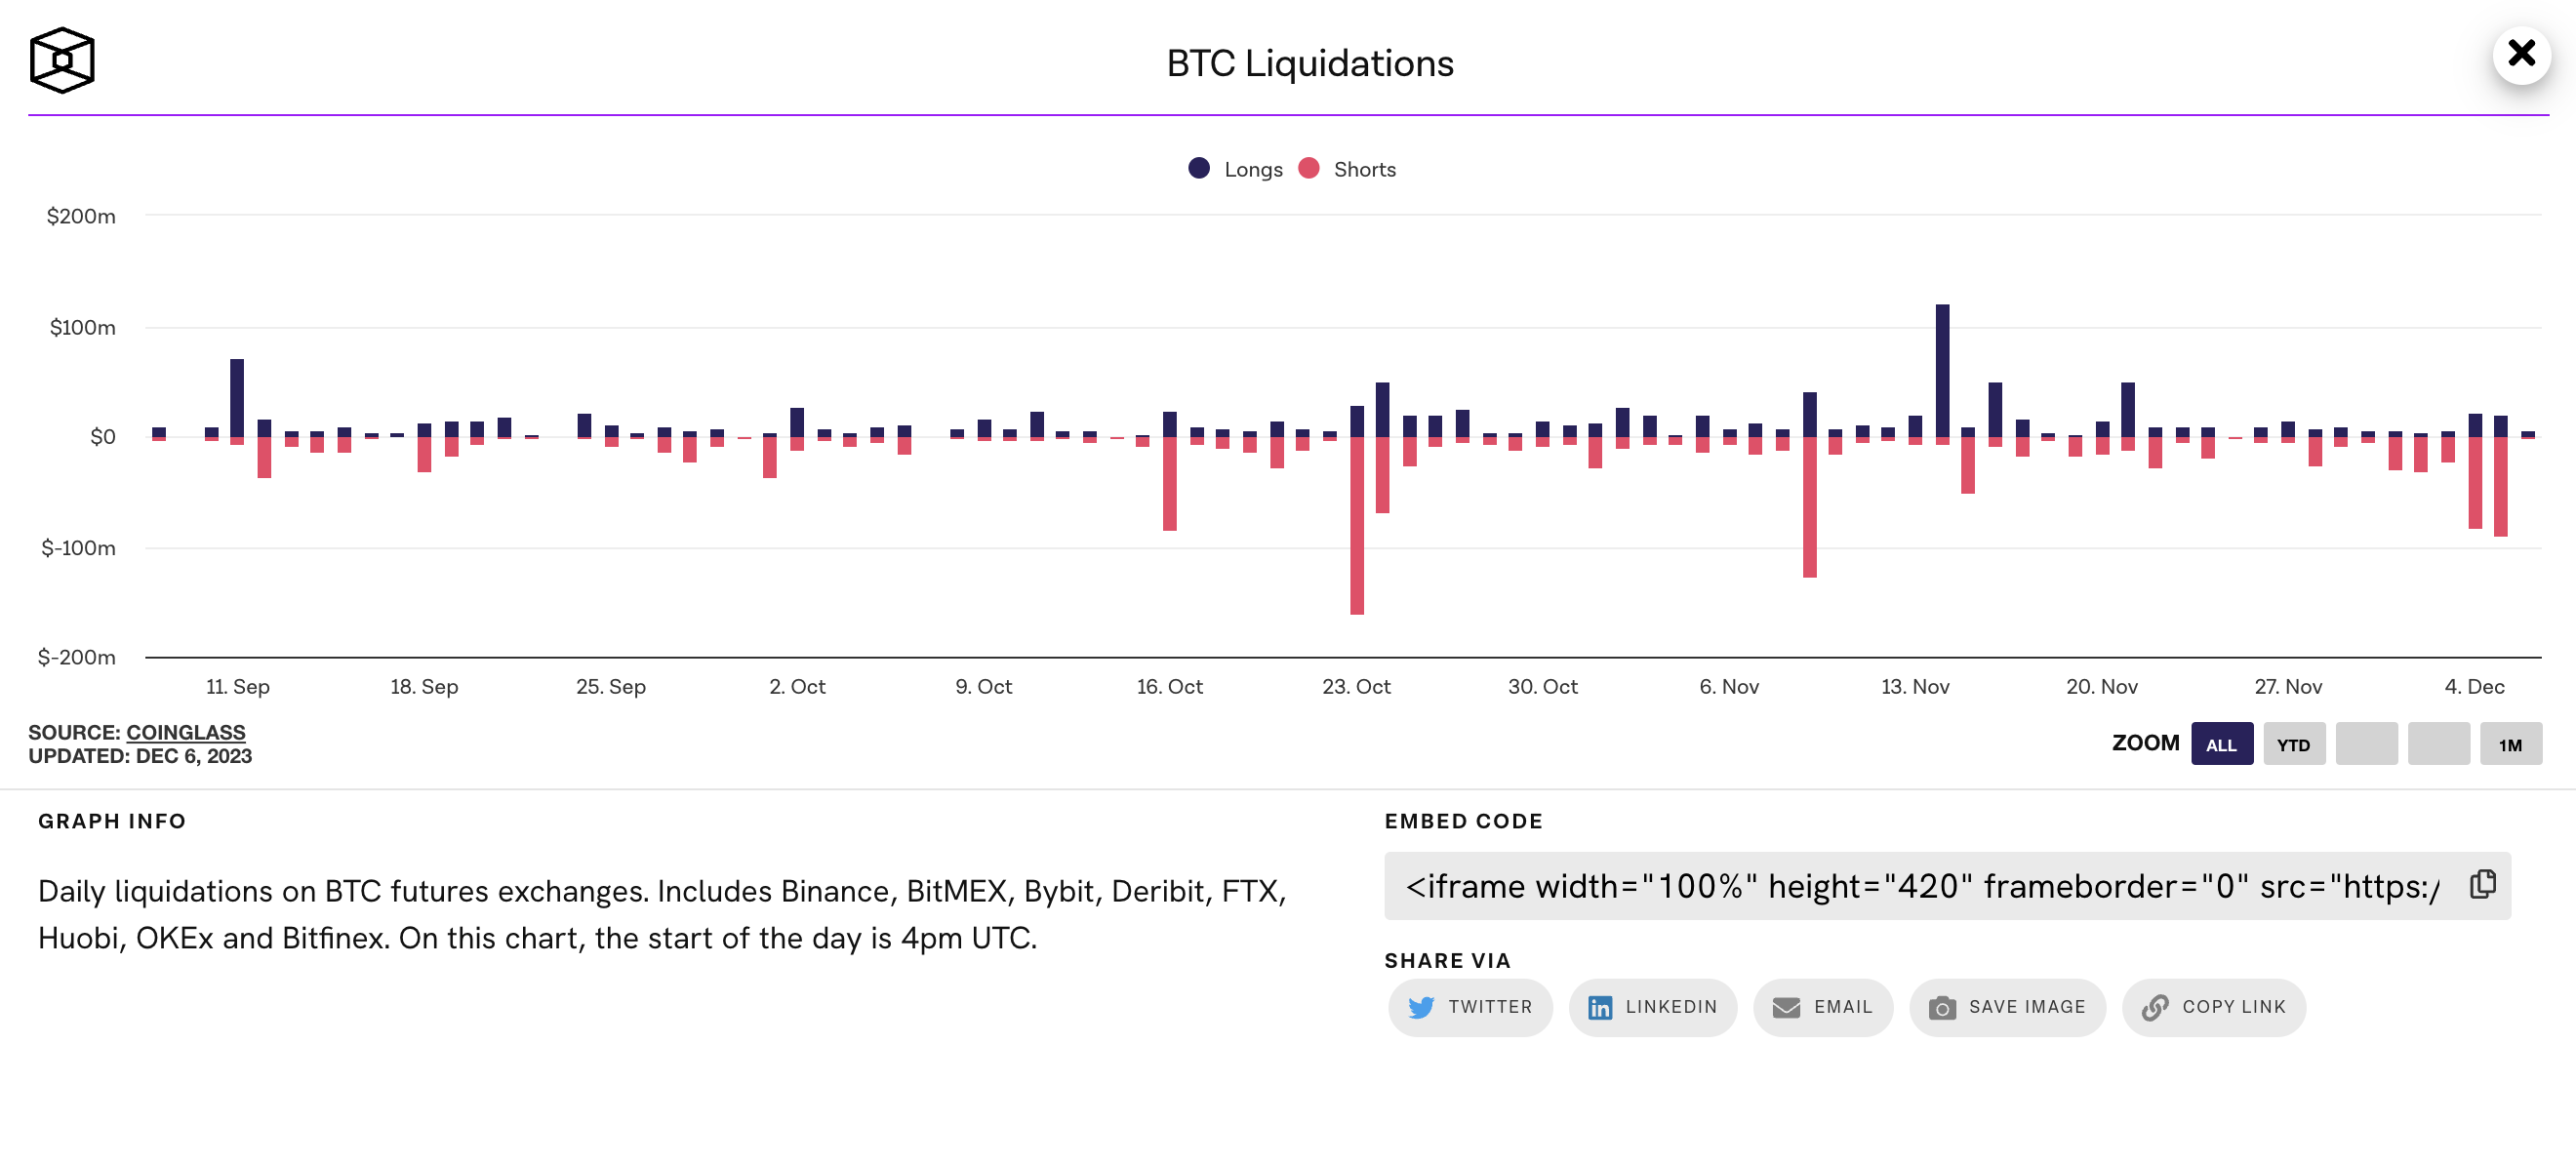
Task: Click The Block logo icon
Action: tap(62, 60)
